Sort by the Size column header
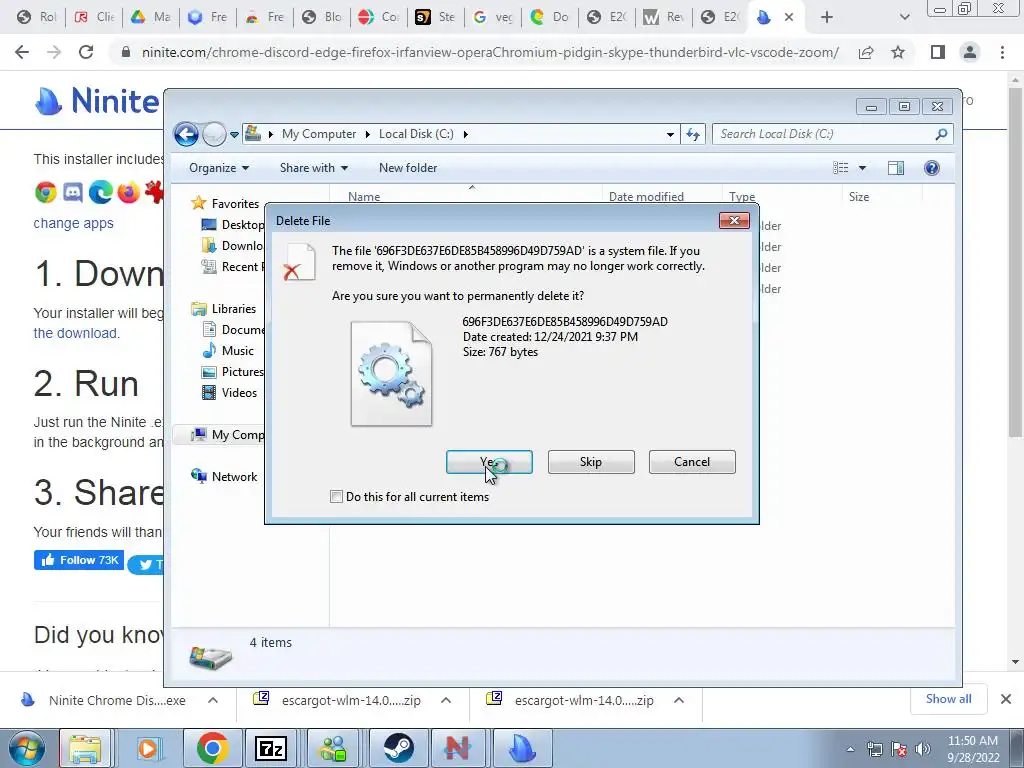1024x768 pixels. pyautogui.click(x=883, y=196)
